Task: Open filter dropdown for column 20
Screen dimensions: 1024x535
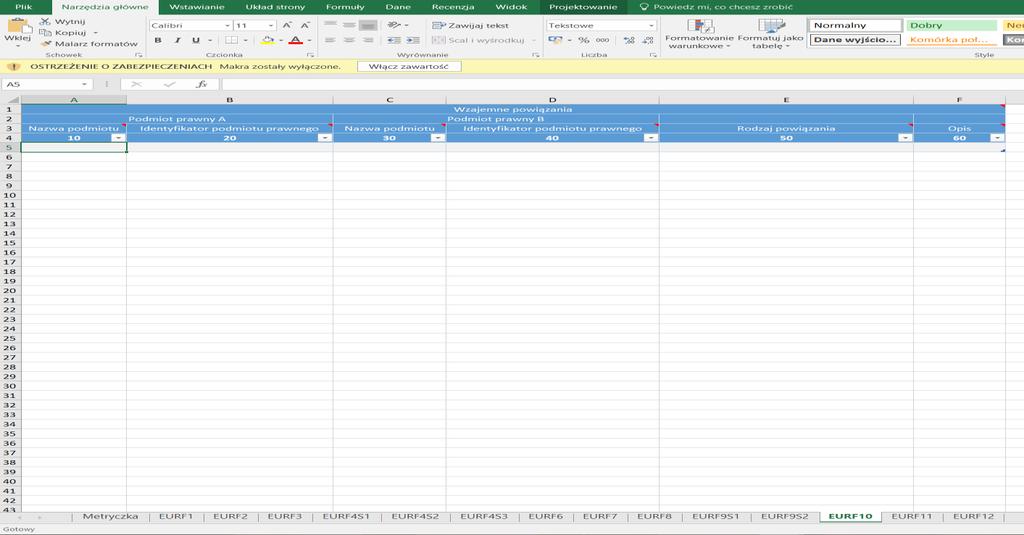Action: click(x=324, y=138)
